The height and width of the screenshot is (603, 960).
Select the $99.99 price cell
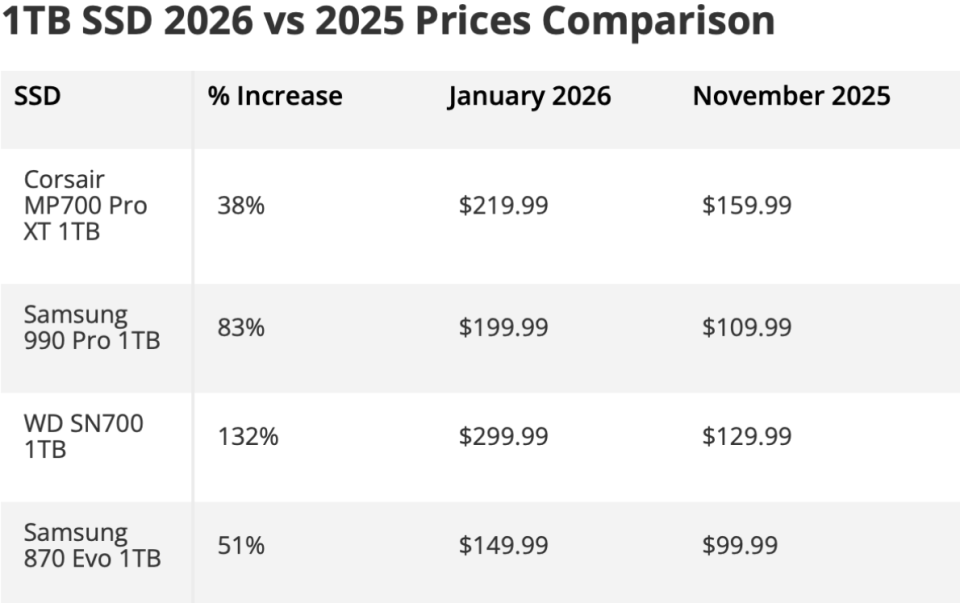click(x=740, y=545)
